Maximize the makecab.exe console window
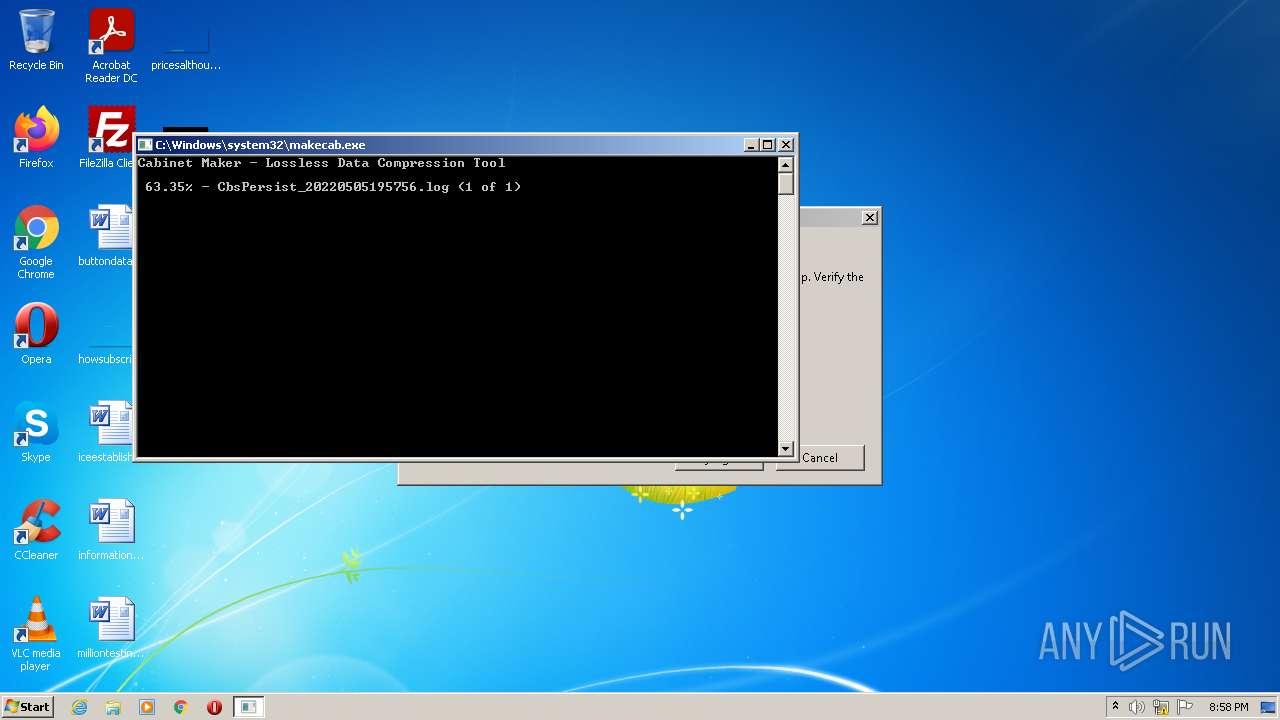Viewport: 1280px width, 720px height. click(767, 145)
